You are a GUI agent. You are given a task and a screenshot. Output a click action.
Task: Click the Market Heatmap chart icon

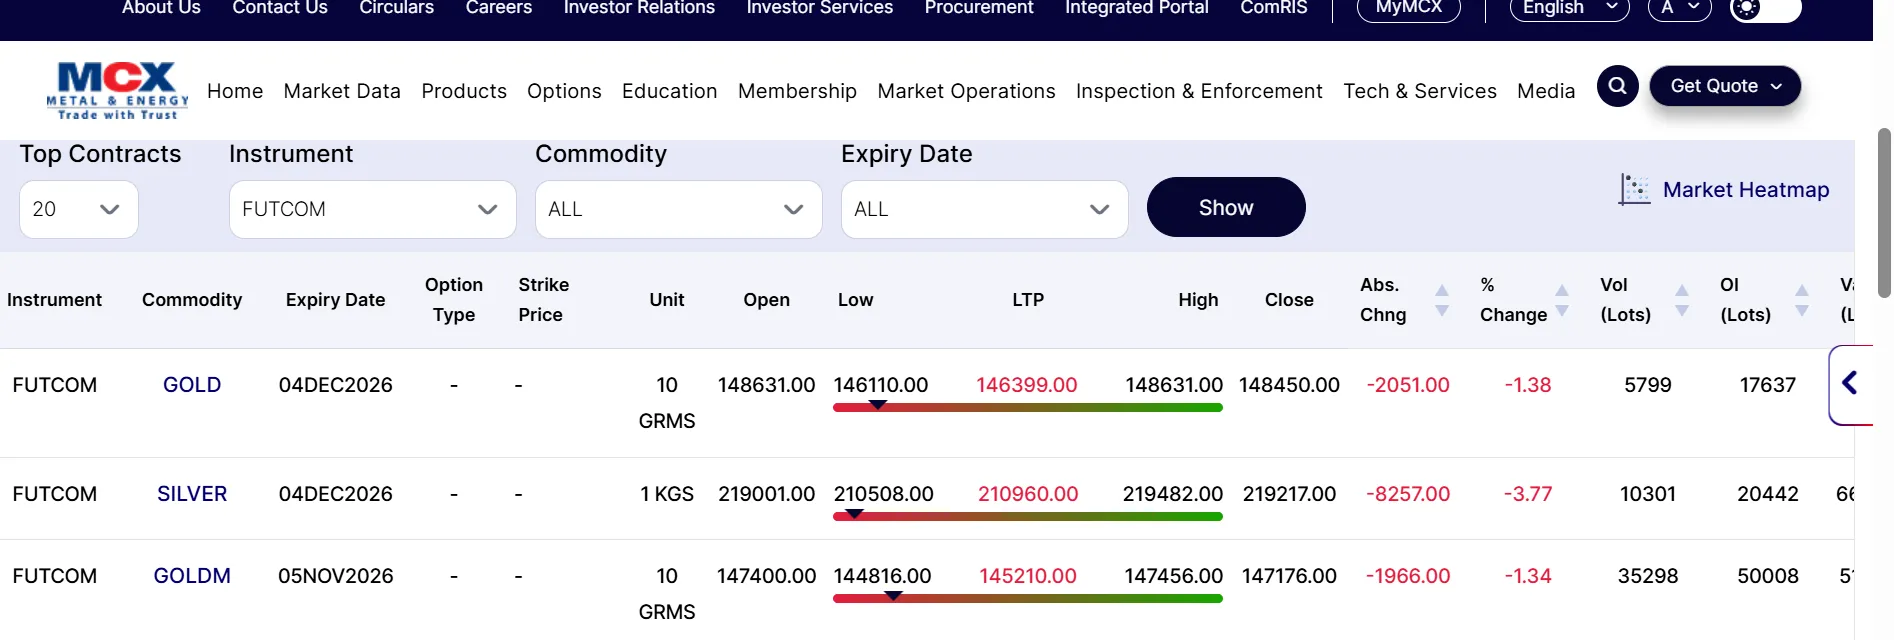(x=1635, y=189)
